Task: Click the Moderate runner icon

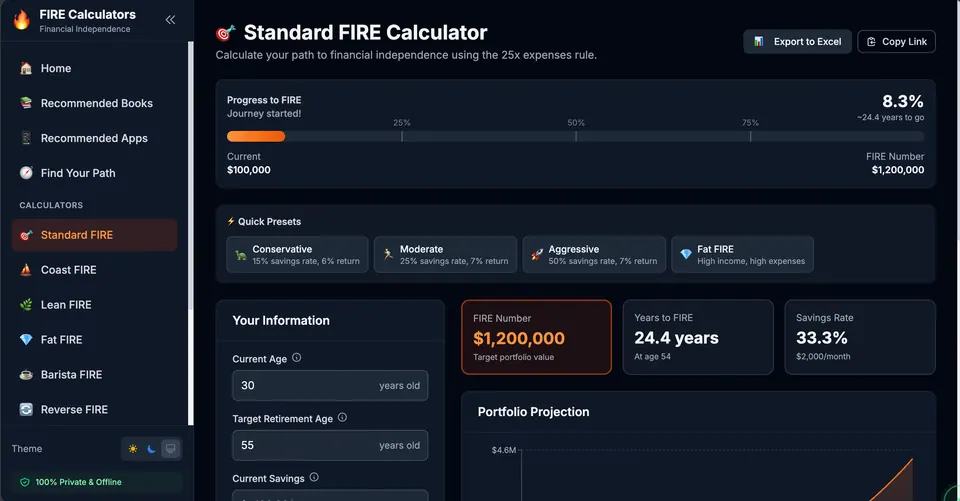Action: tap(388, 254)
